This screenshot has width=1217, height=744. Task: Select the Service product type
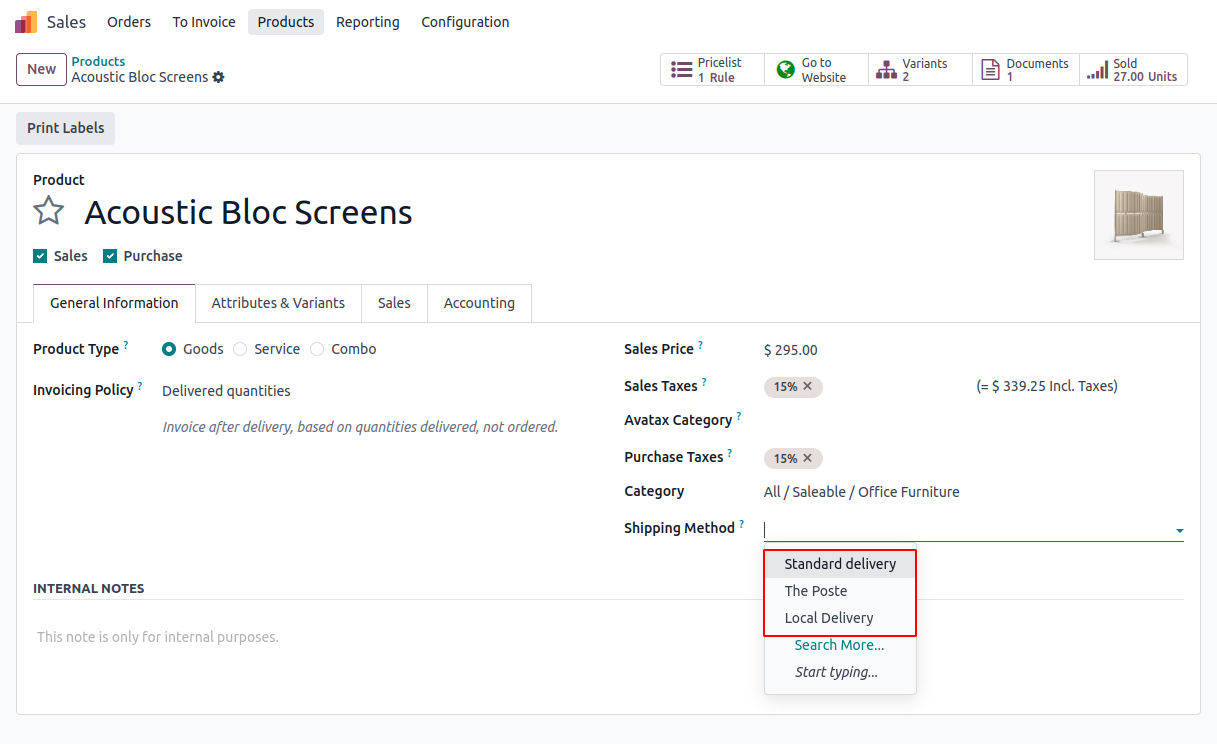click(240, 349)
